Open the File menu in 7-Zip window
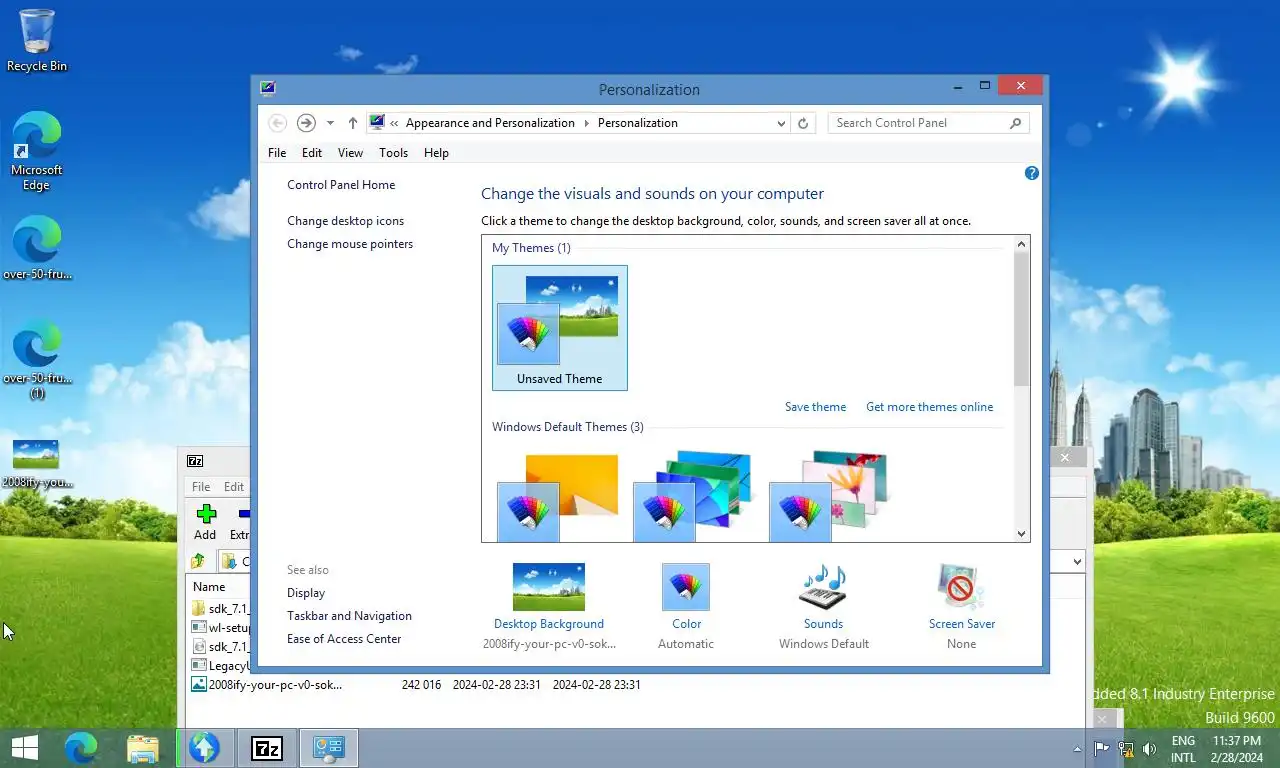1280x768 pixels. tap(201, 487)
